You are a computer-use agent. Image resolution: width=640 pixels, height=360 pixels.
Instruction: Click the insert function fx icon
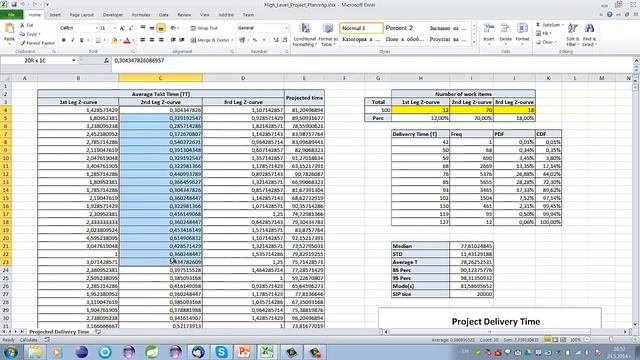click(106, 60)
